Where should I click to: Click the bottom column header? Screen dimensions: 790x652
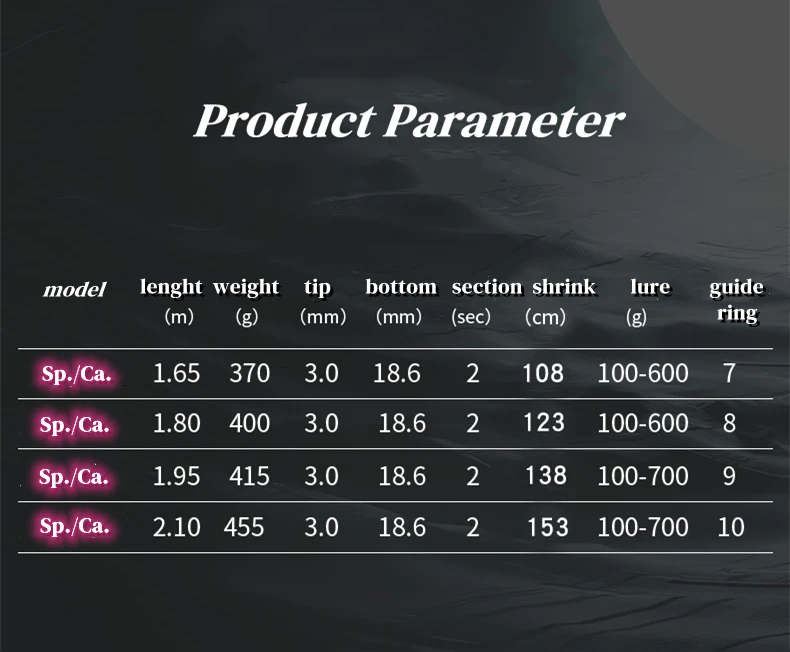coord(401,287)
